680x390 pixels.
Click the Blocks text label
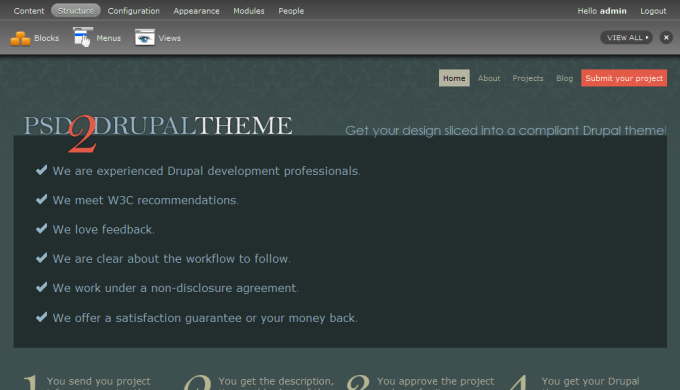(x=46, y=38)
